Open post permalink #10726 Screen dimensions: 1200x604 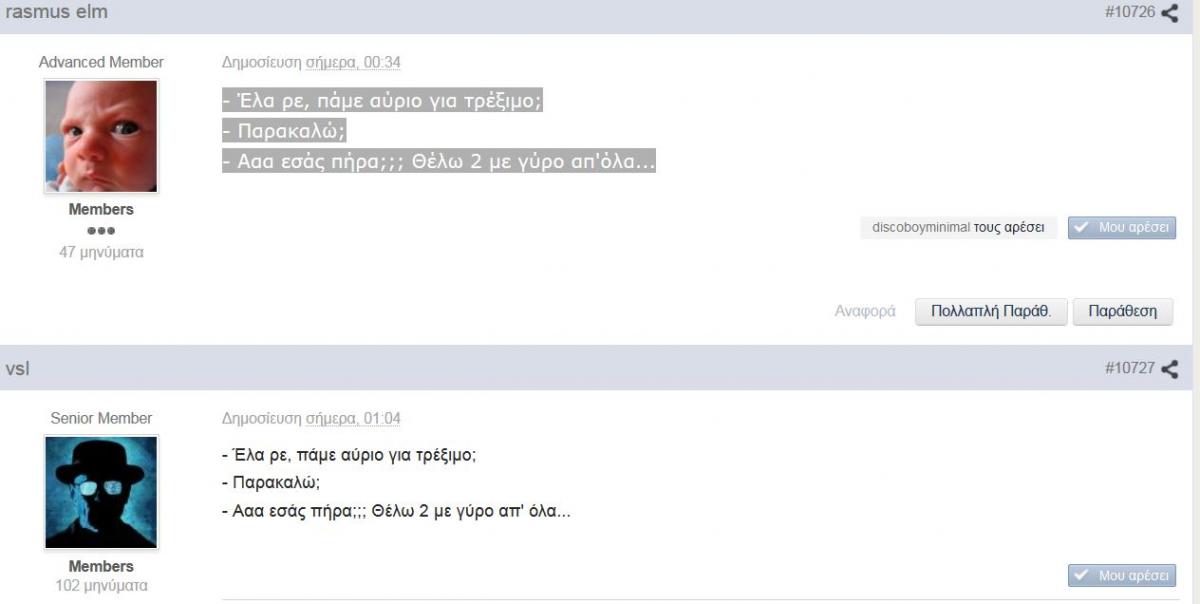click(1130, 13)
